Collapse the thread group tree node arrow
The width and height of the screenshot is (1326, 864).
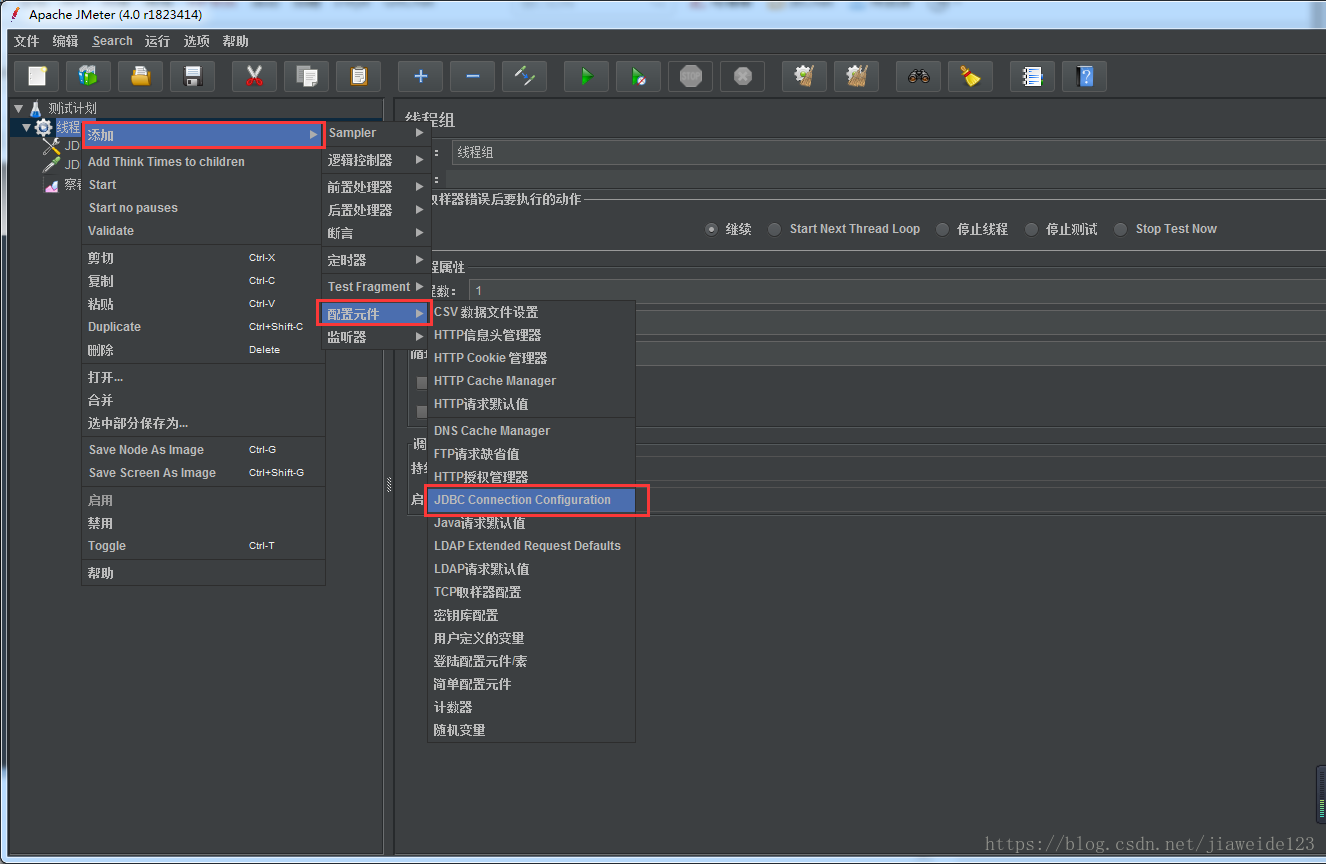tap(27, 128)
